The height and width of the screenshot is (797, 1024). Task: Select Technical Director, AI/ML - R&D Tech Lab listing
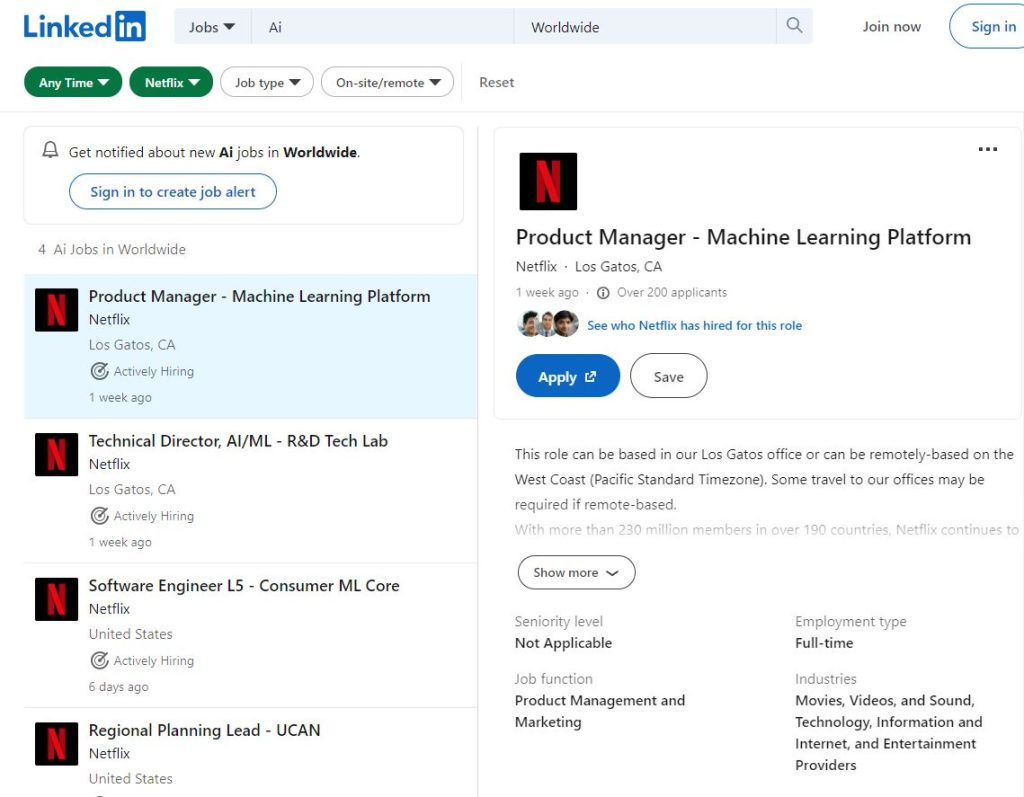point(251,491)
